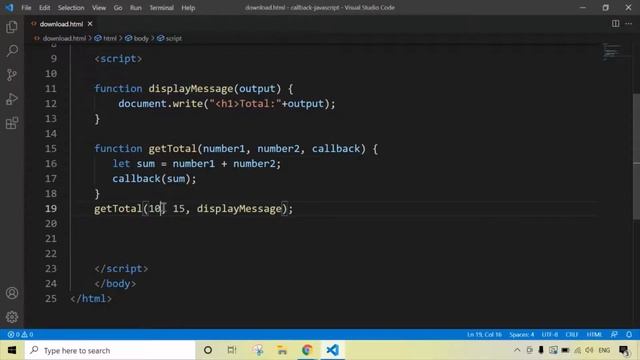Click the script breadcrumb item
This screenshot has height=360, width=640.
(x=173, y=38)
